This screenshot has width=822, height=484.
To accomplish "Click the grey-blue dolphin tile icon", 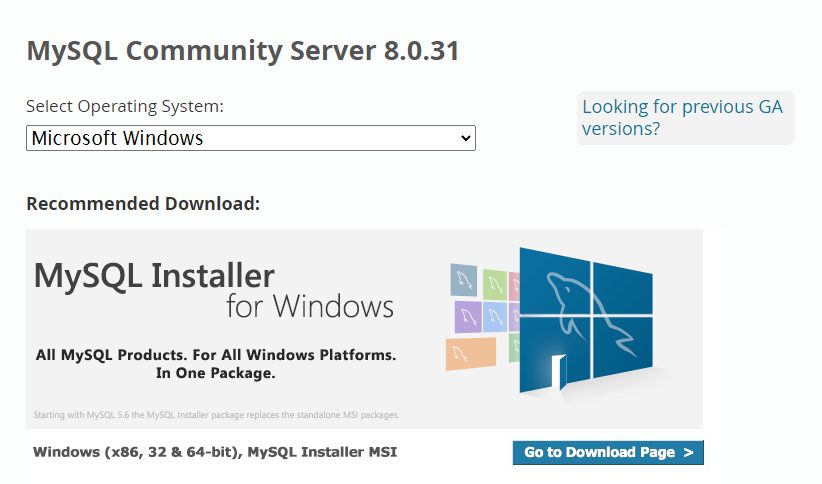I will coord(464,280).
